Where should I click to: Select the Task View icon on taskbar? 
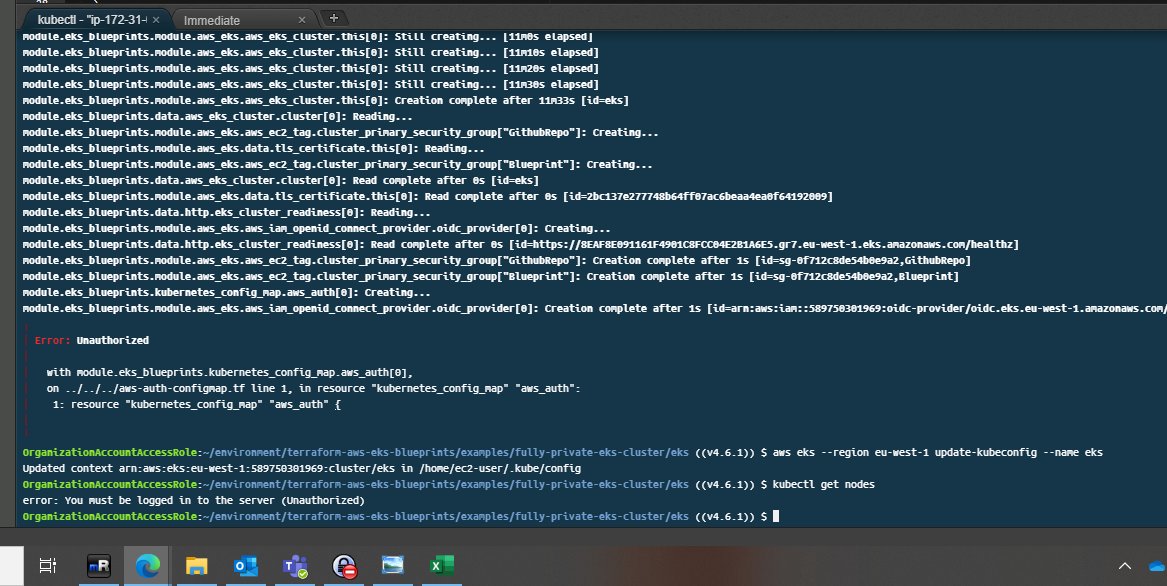[x=47, y=566]
